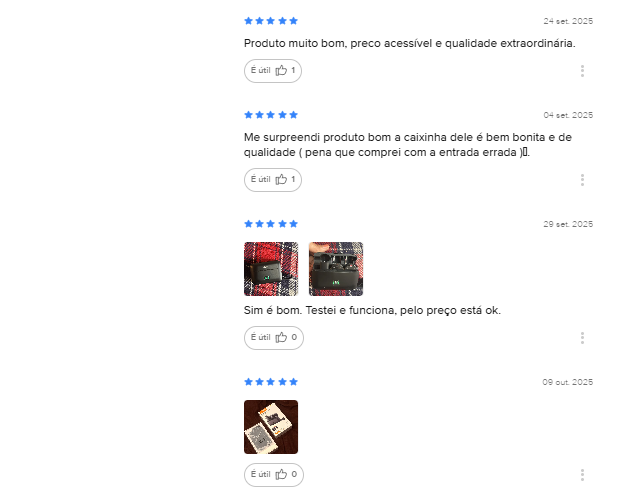Mark the 04 set. 2025 review as useful
This screenshot has width=637, height=495.
click(273, 180)
